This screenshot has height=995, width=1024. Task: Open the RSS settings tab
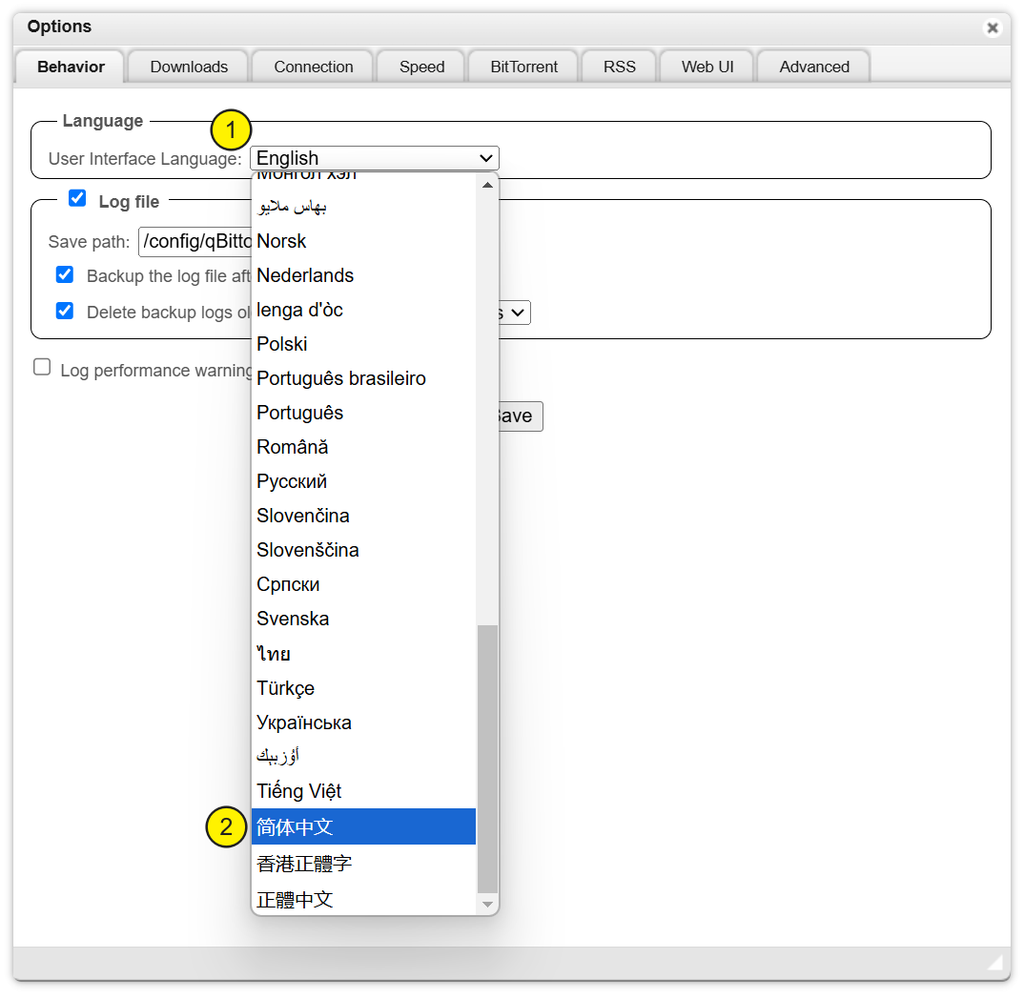pos(618,66)
